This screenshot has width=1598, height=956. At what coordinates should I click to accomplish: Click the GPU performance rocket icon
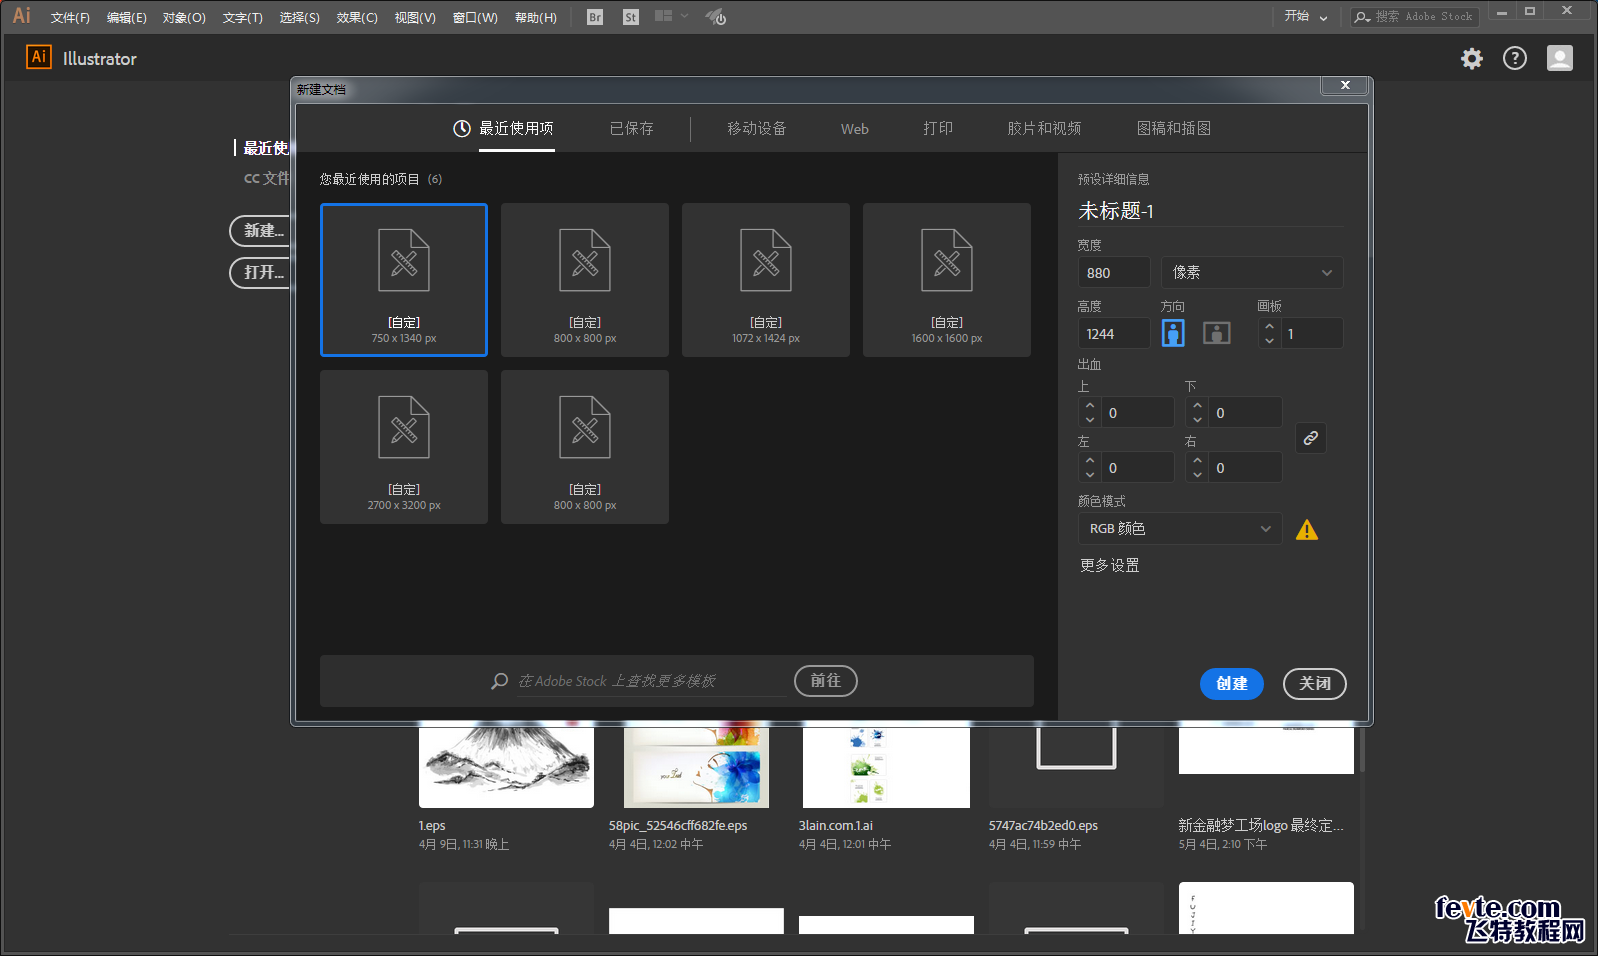coord(716,17)
